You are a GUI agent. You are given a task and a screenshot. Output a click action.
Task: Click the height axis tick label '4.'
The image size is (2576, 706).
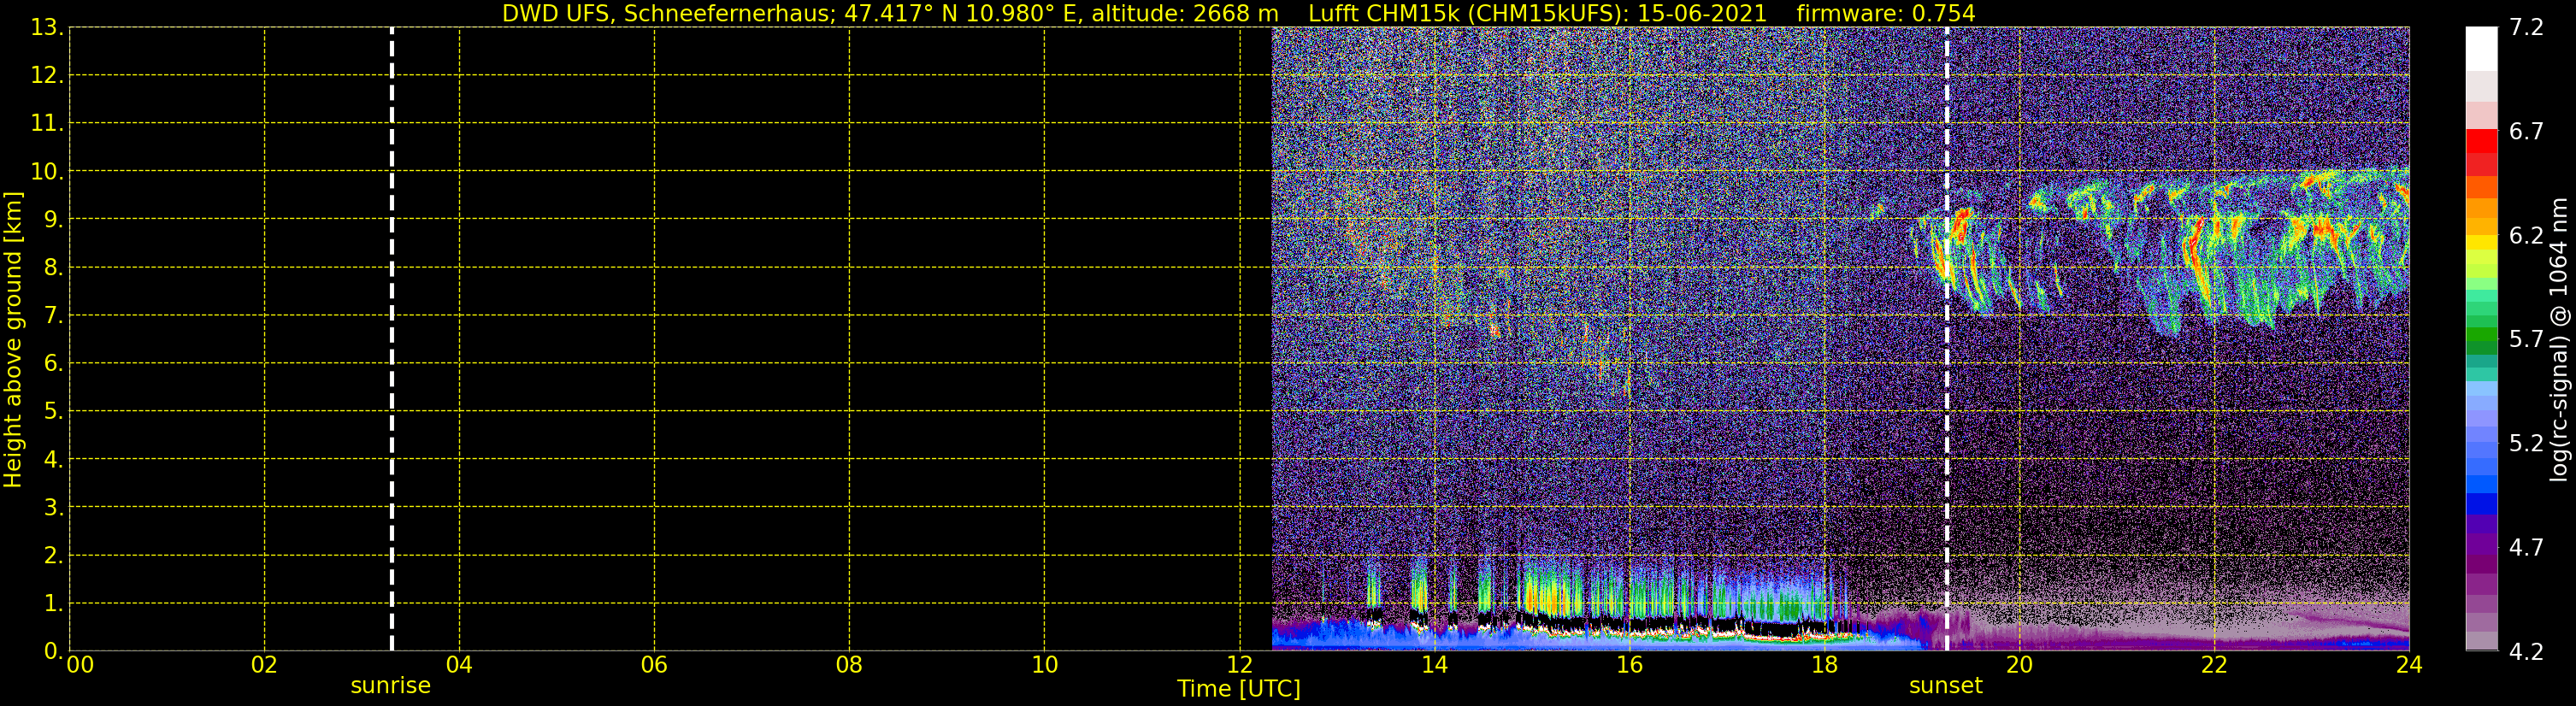point(53,460)
